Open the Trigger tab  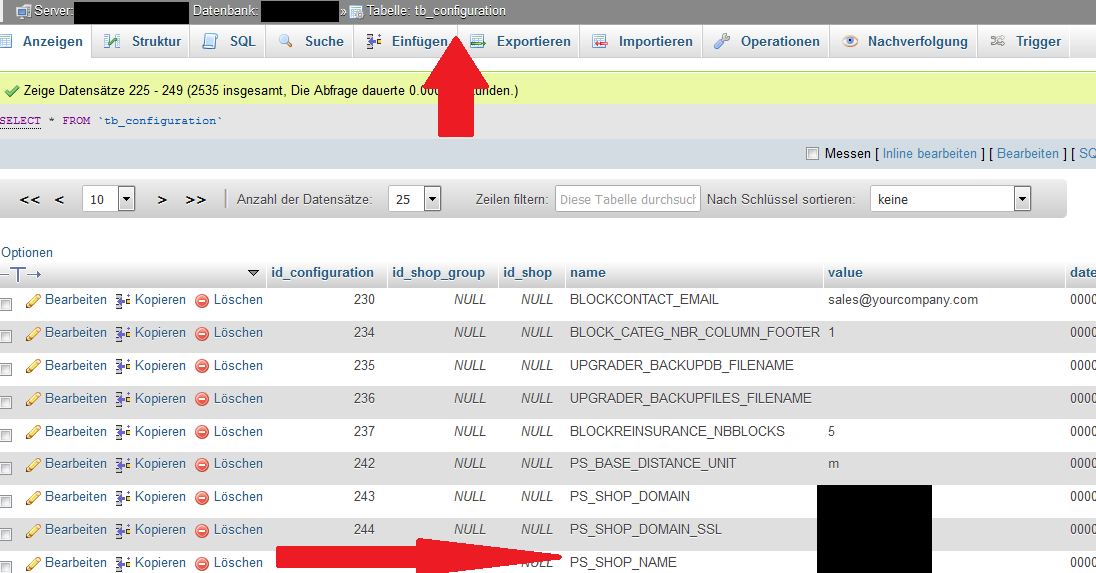[1025, 41]
